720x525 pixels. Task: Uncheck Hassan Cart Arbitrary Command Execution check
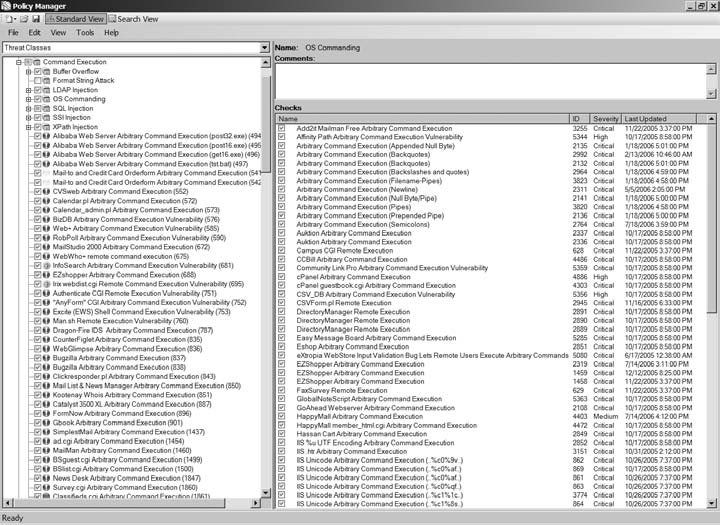281,434
